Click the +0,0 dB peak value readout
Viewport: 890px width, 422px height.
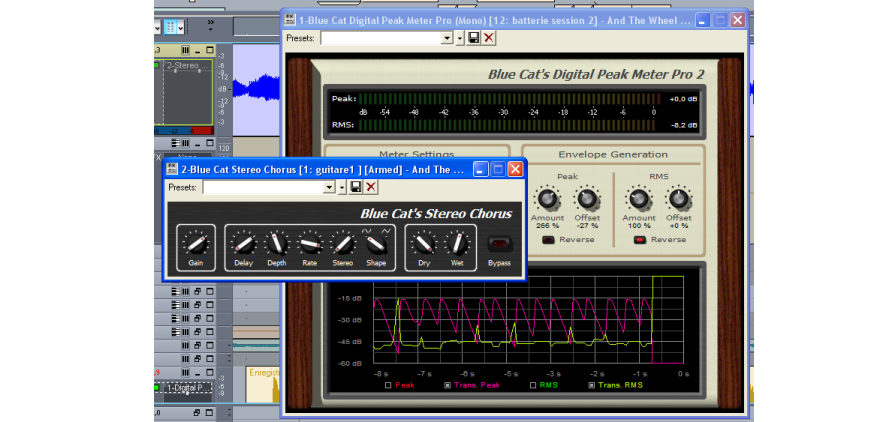coord(684,99)
